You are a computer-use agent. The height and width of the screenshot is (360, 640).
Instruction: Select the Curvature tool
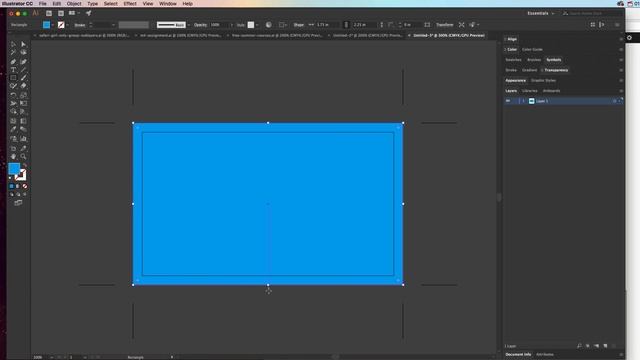[23, 61]
